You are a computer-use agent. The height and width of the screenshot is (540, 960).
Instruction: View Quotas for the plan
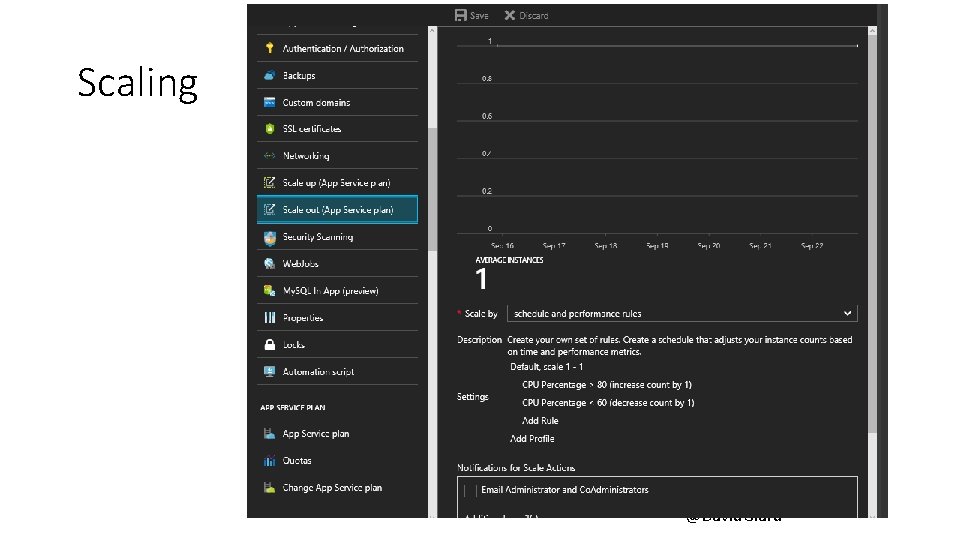[x=337, y=460]
